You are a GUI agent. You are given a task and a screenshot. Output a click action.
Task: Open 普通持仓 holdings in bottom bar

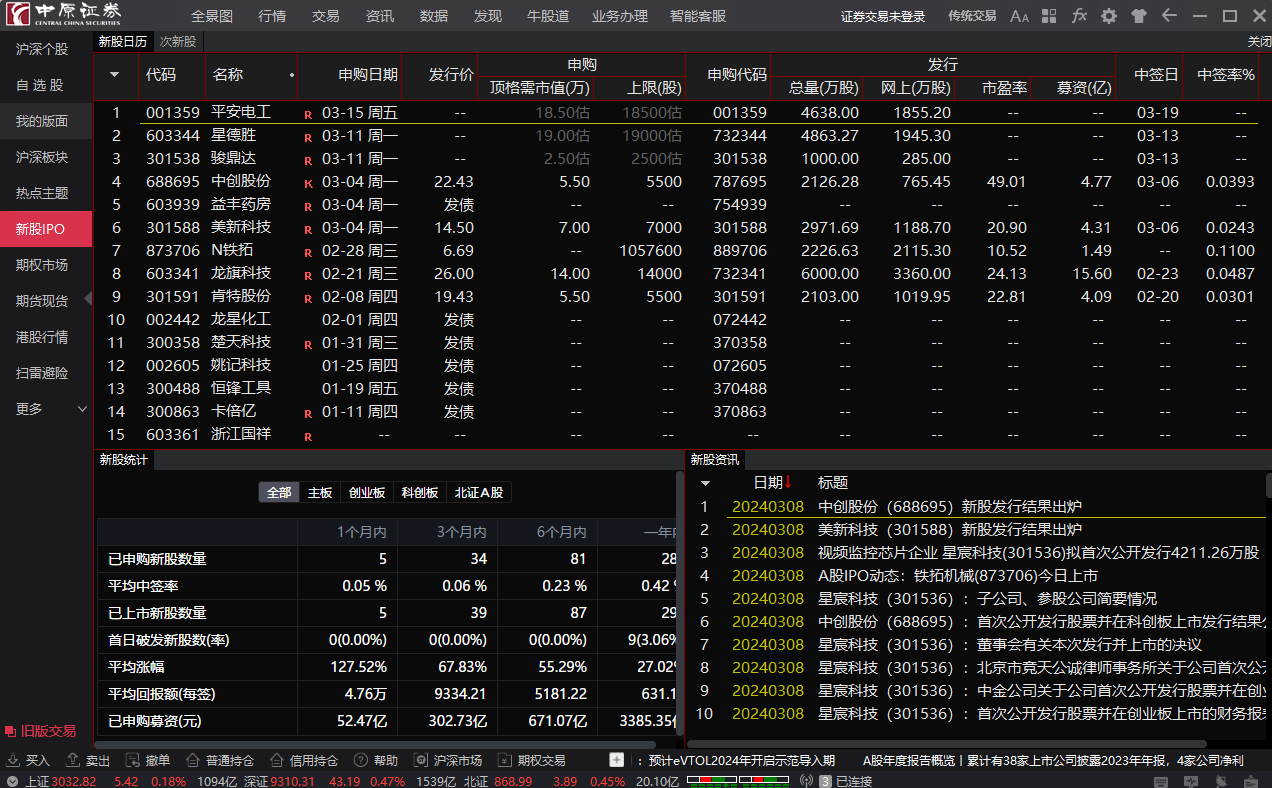tap(220, 760)
